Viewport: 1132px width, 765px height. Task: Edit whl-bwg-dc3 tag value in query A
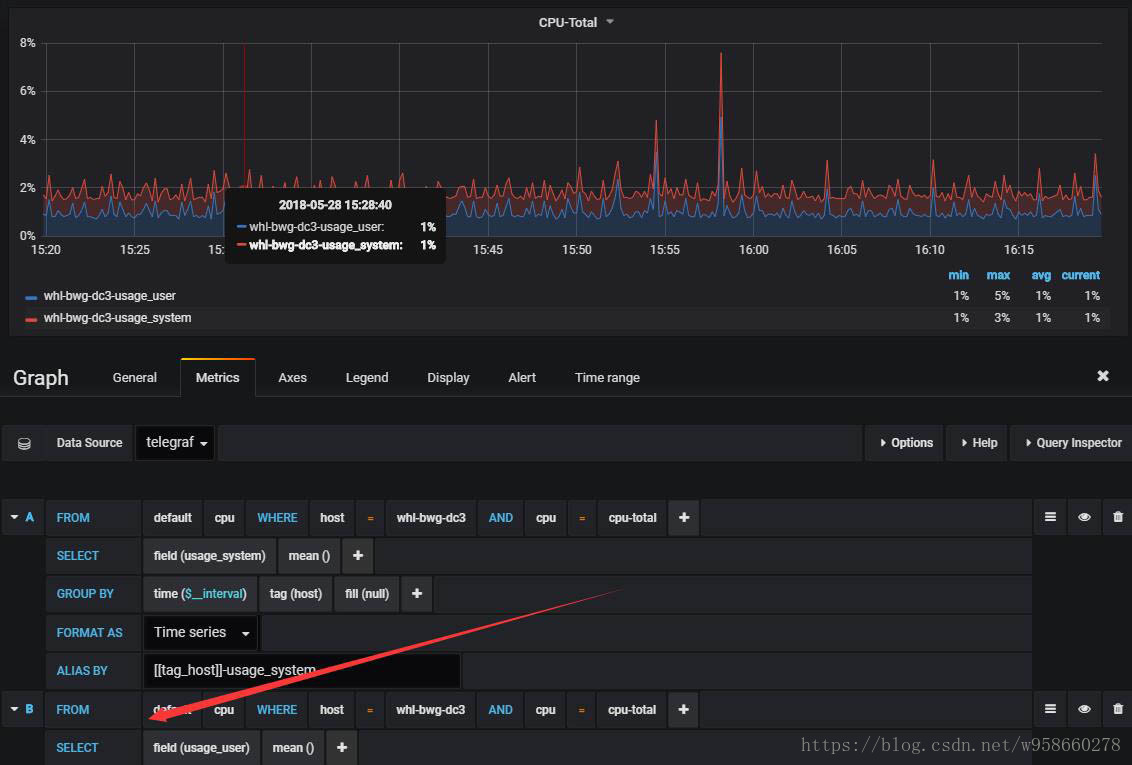(x=431, y=517)
